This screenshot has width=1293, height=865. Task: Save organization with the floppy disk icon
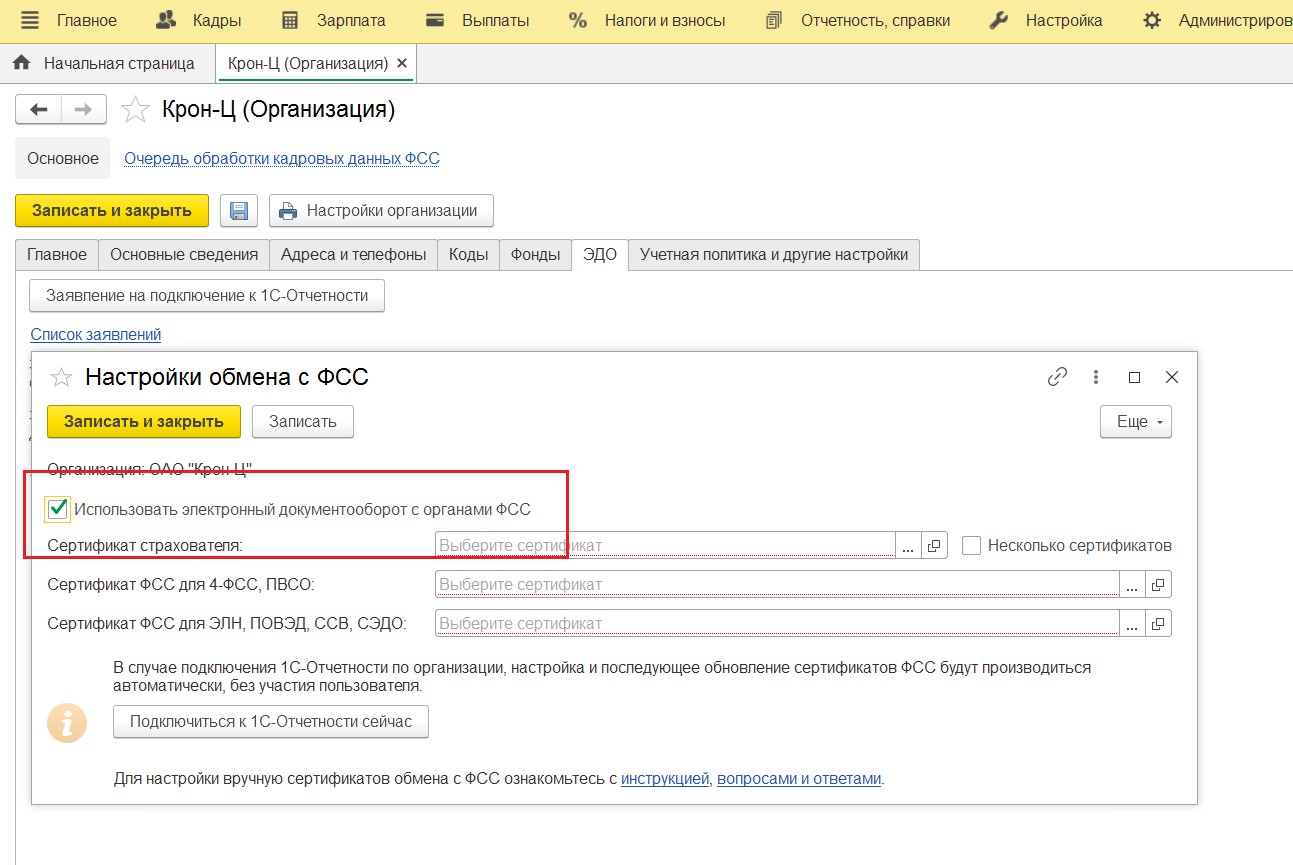click(239, 211)
